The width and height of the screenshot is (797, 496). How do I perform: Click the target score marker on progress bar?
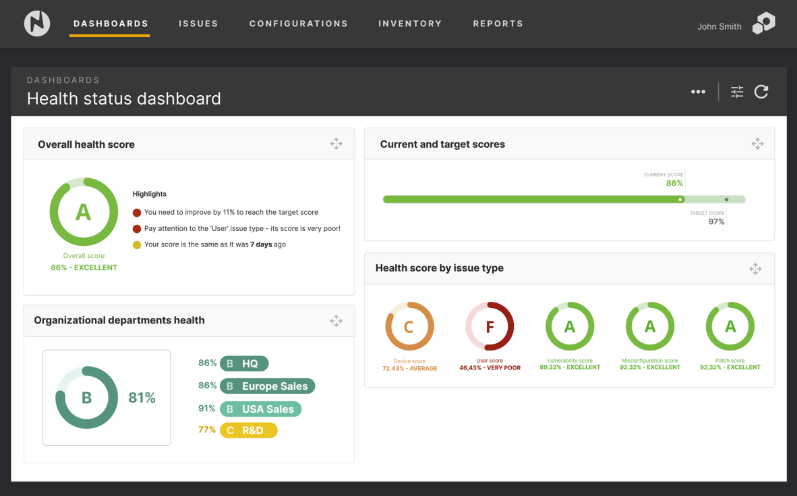(x=726, y=200)
